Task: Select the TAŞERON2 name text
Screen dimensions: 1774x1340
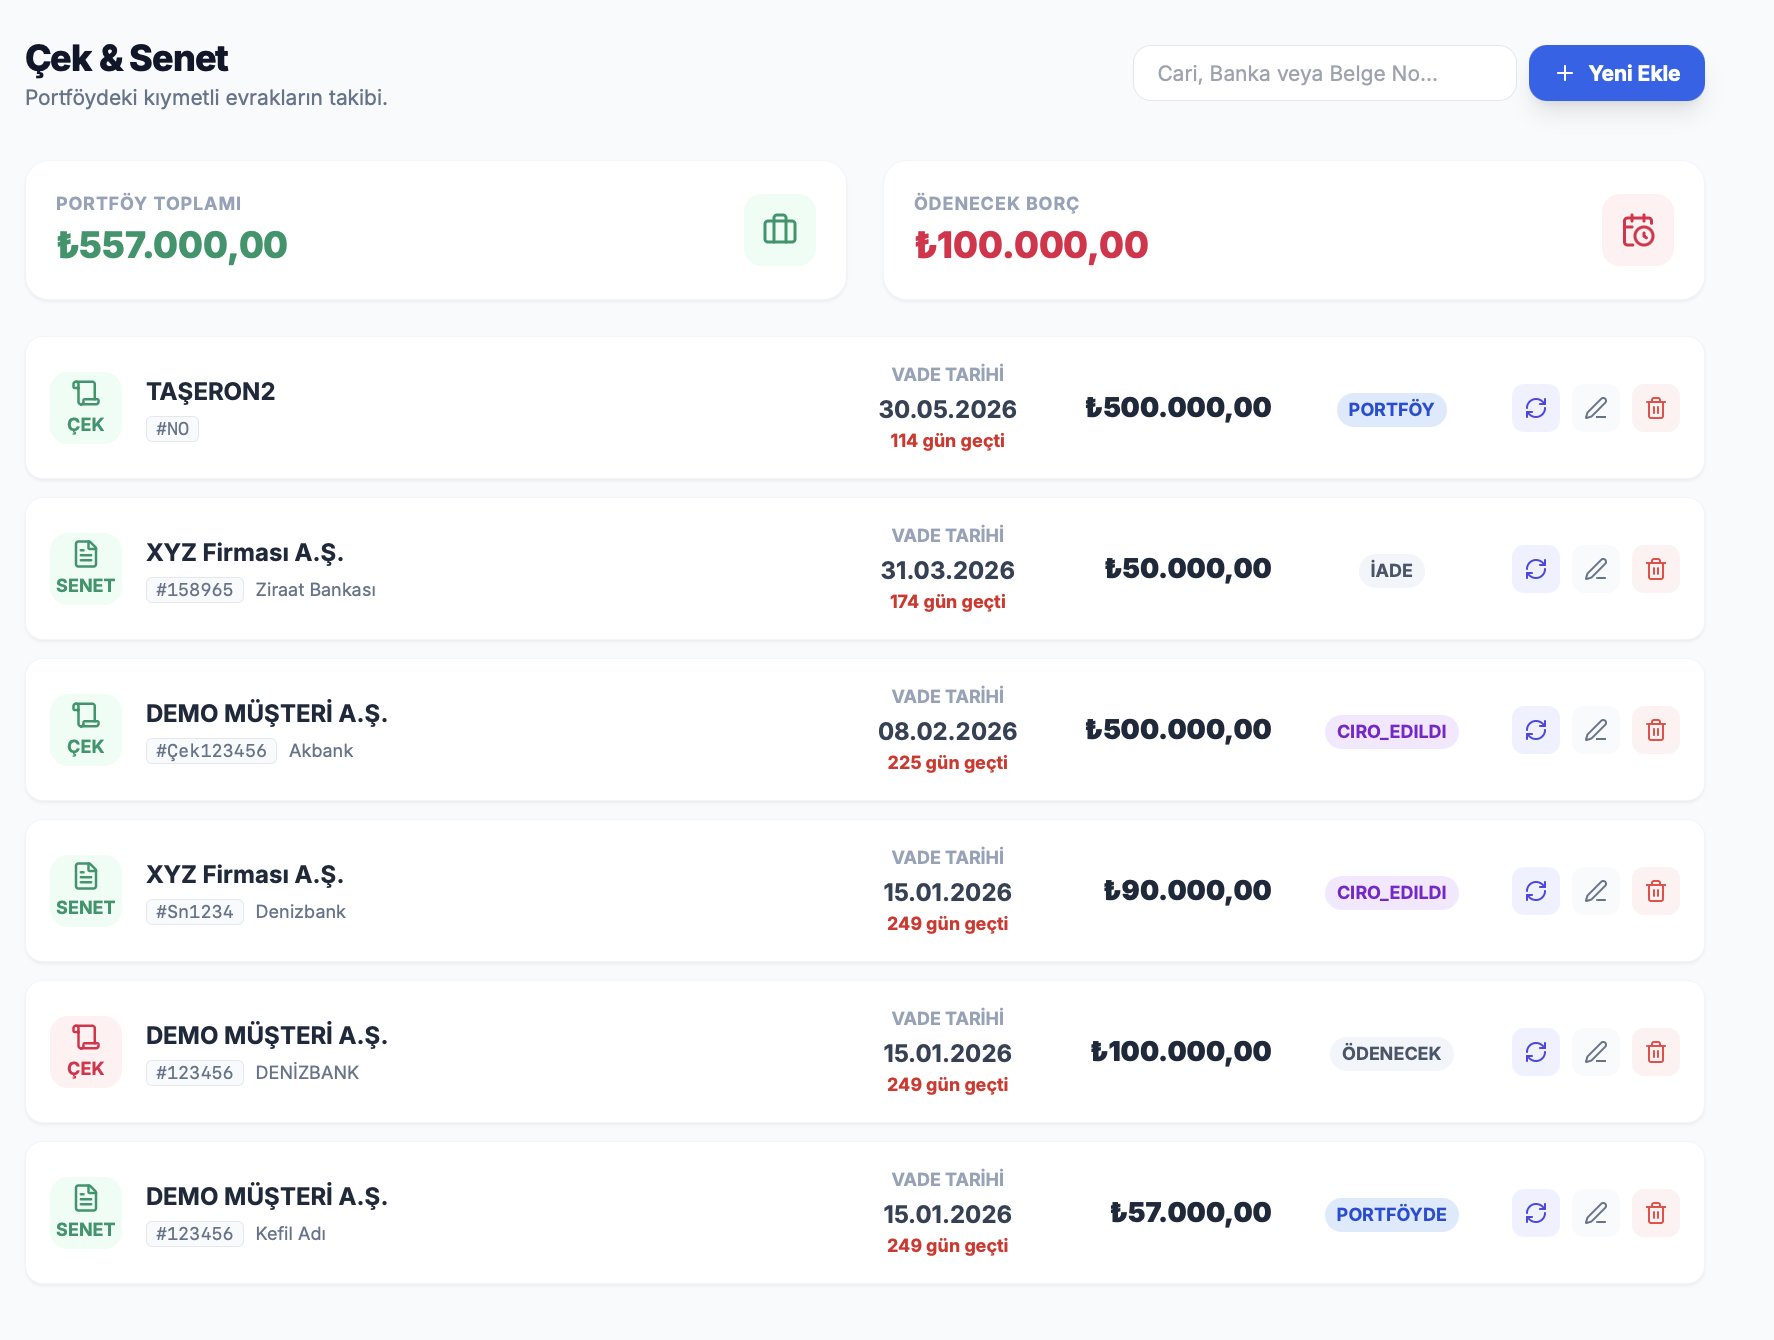Action: tap(210, 391)
